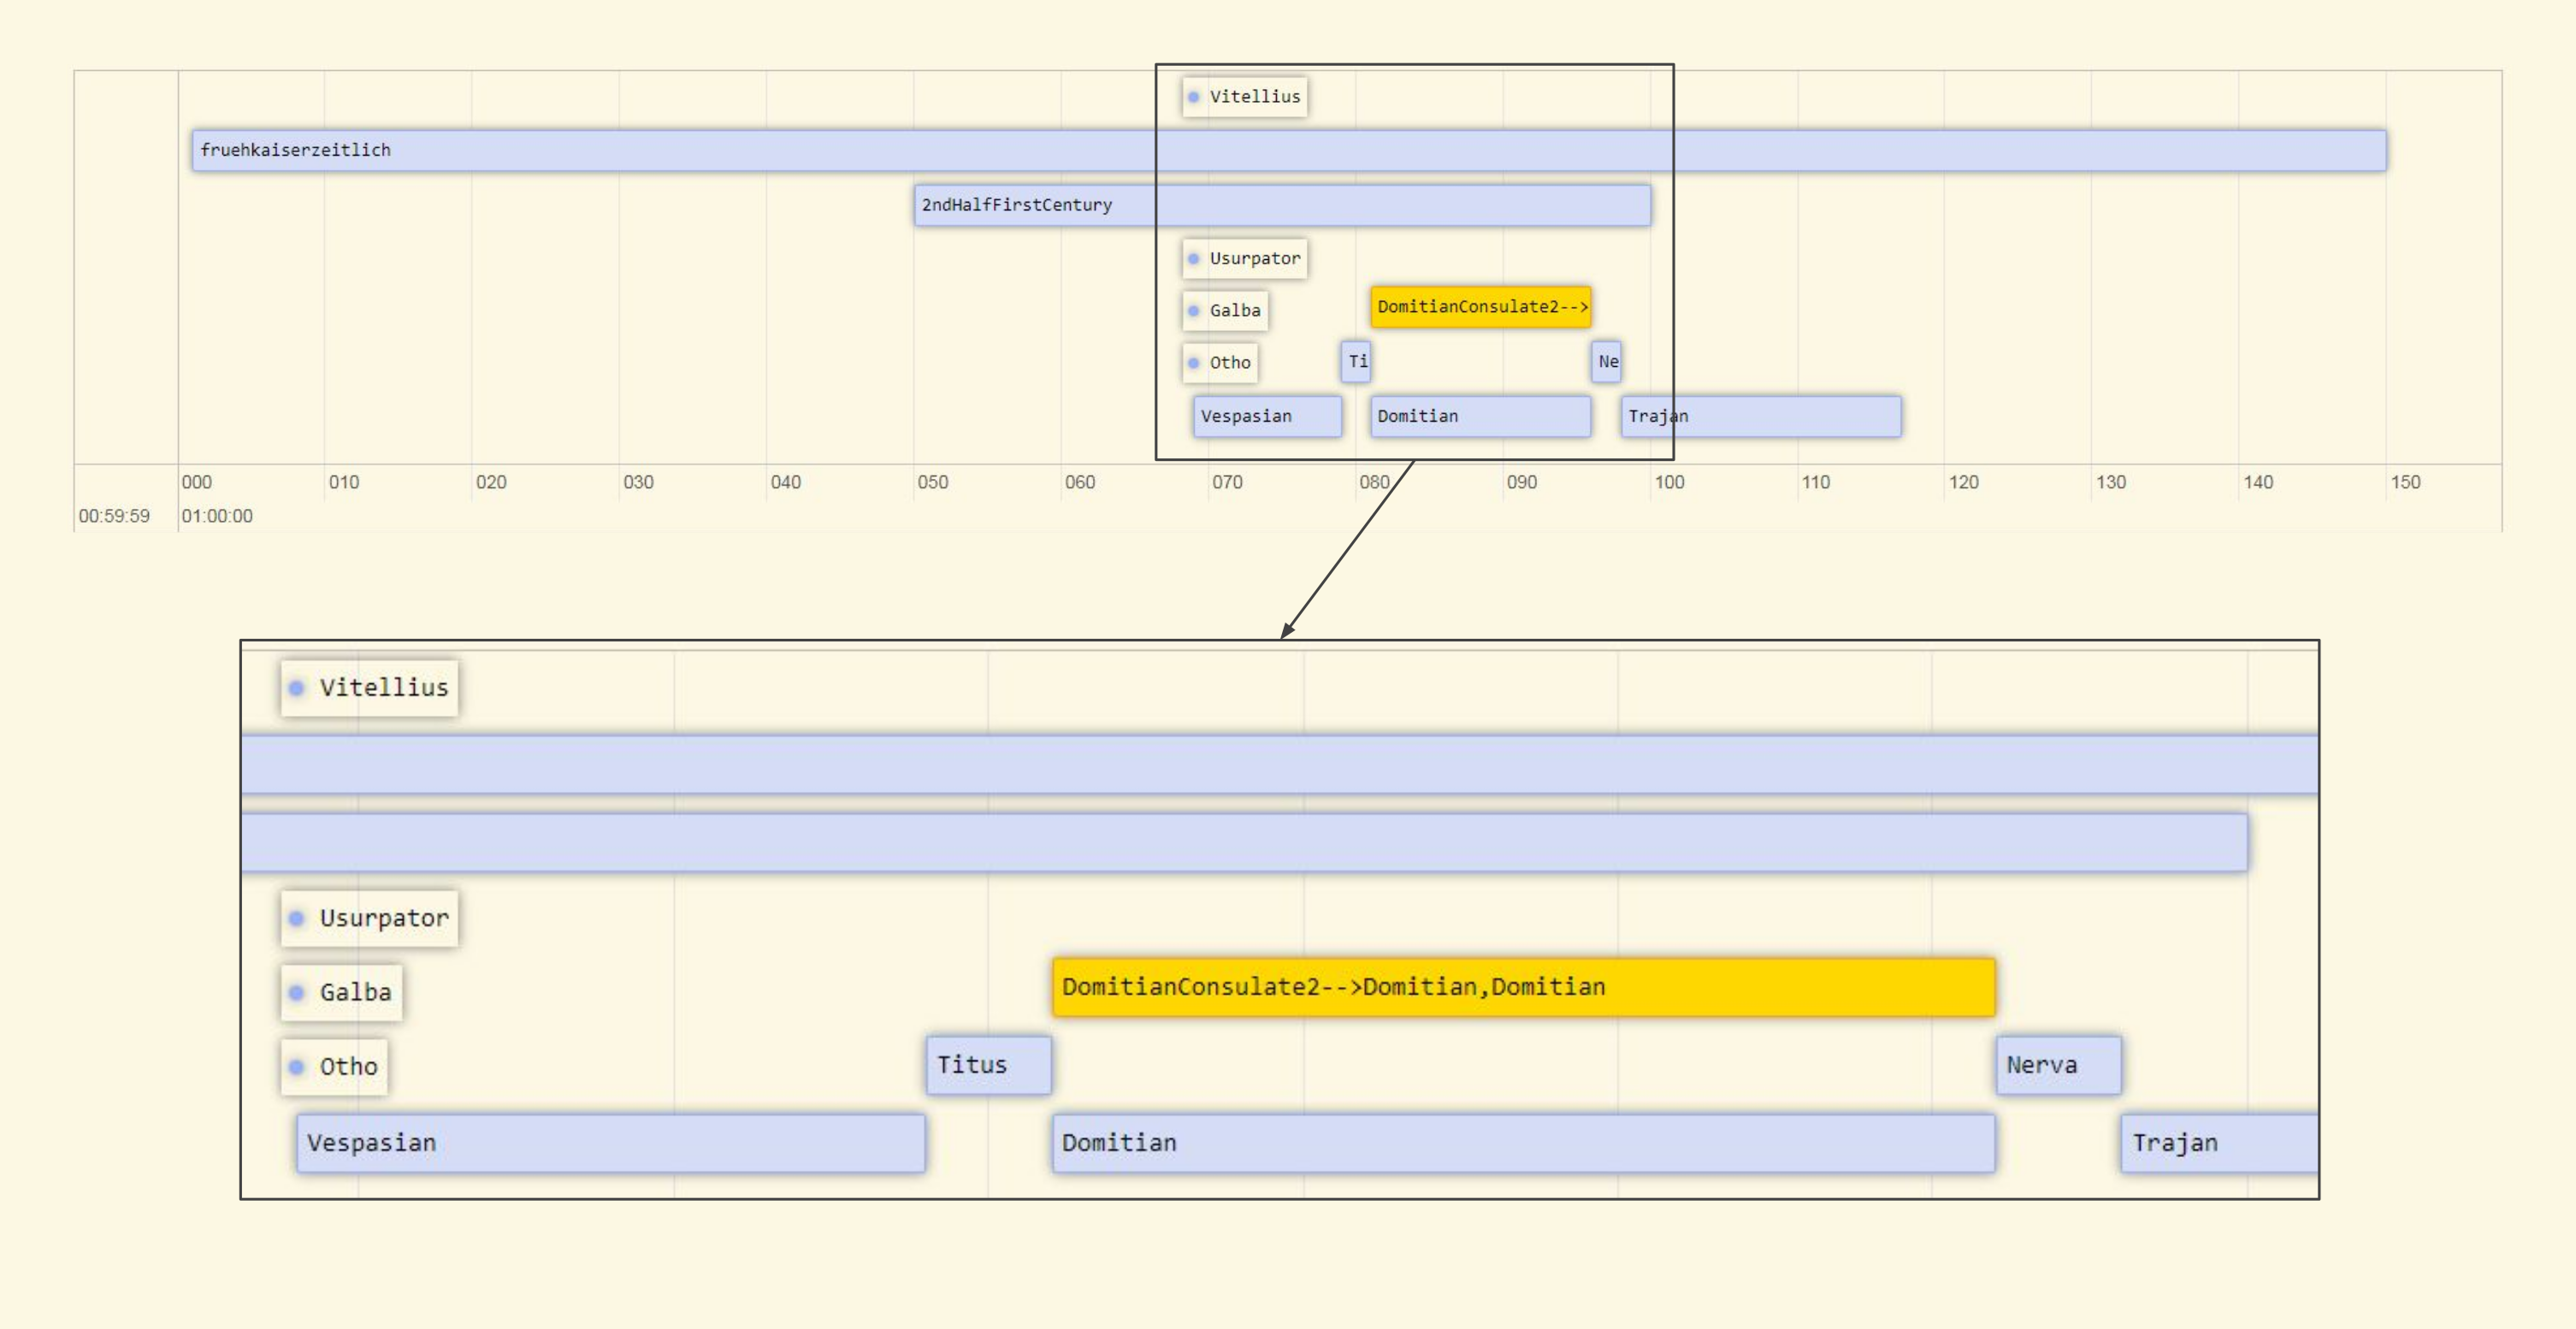Click Nerva range in enlarged view
Viewport: 2576px width, 1329px height.
pos(2058,1065)
